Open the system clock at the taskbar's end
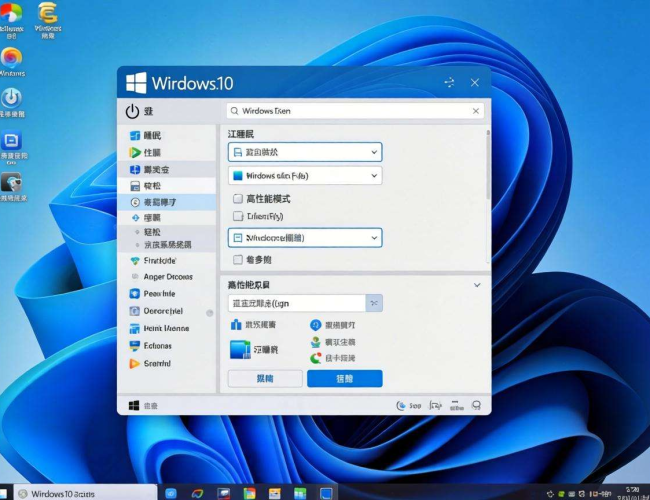650x500 pixels. coord(632,493)
